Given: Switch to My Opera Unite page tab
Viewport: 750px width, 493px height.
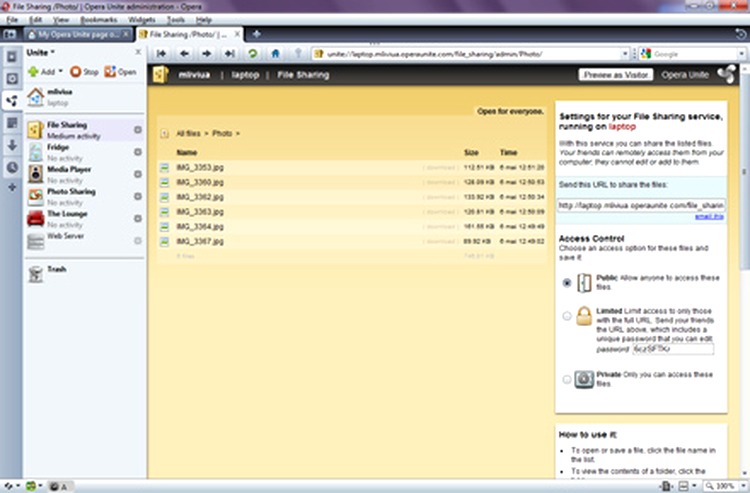Looking at the screenshot, I should 78,34.
